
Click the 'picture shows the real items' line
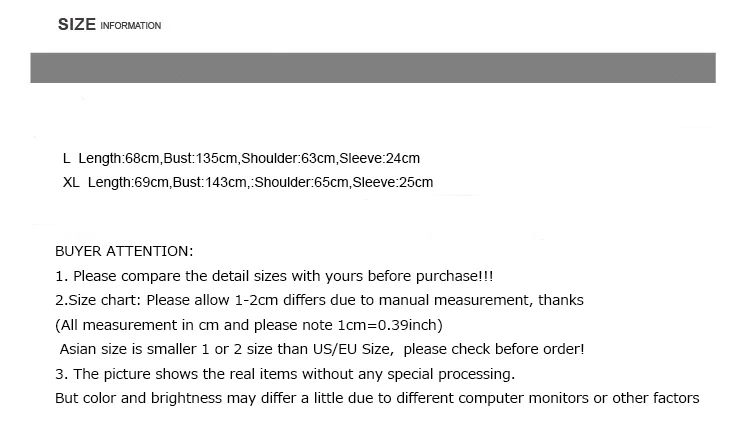coord(285,374)
